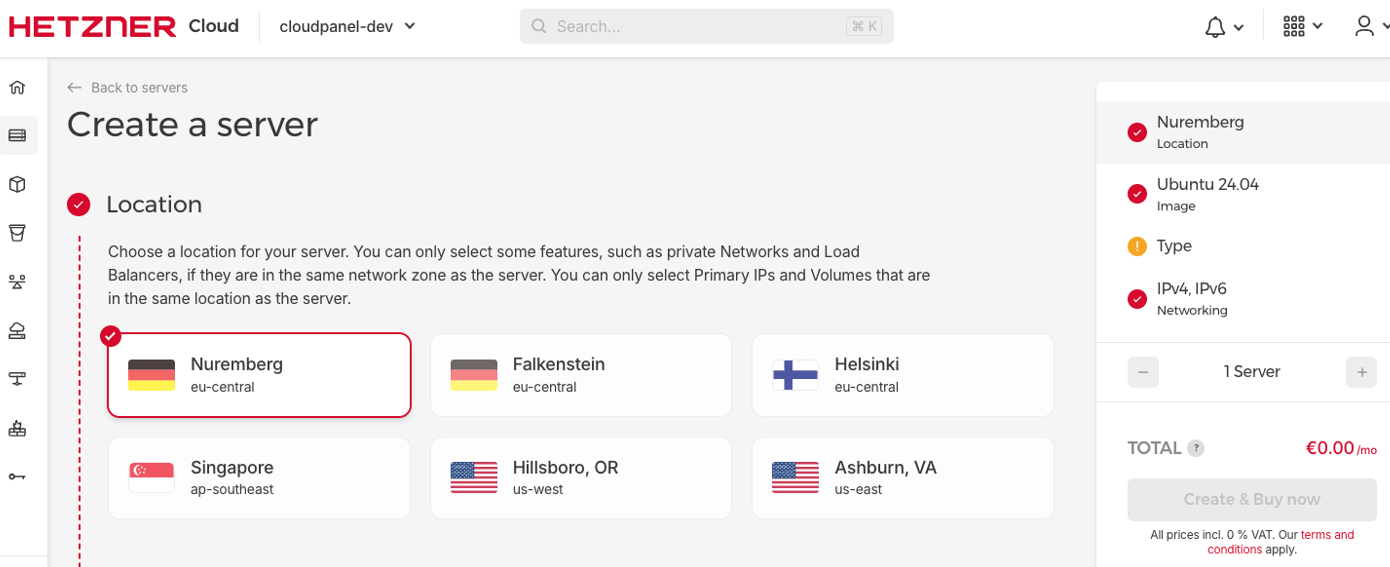
Task: Click the Servers icon in sidebar
Action: coord(17,135)
